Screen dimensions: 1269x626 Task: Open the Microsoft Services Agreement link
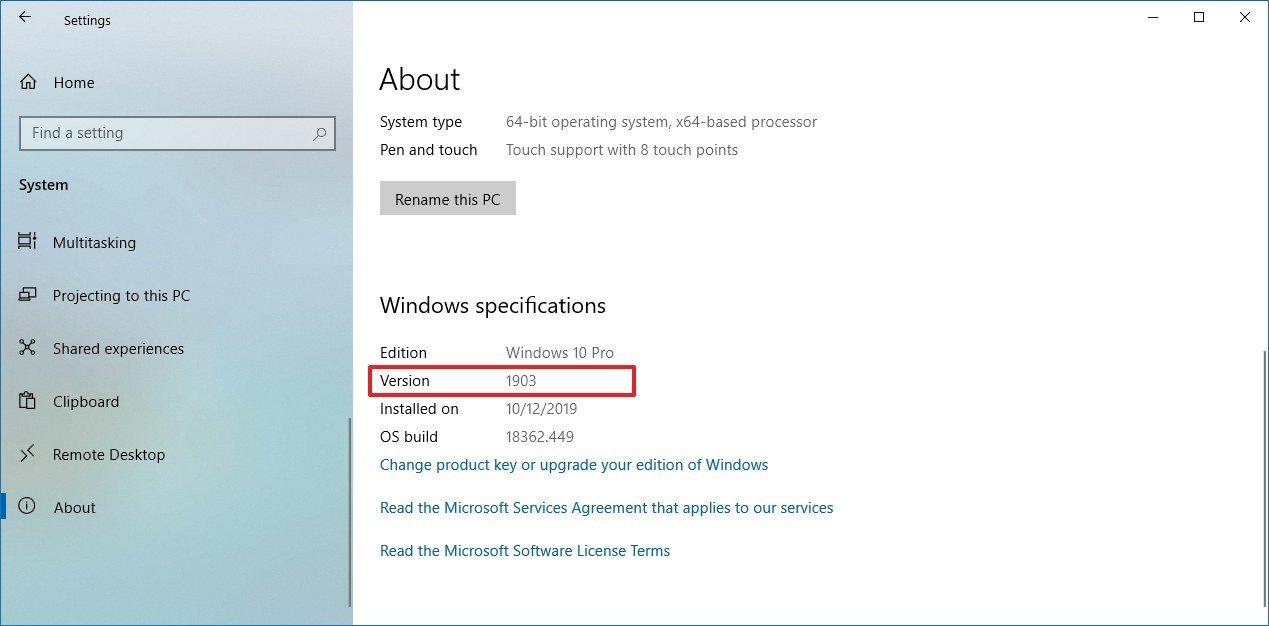pyautogui.click(x=606, y=507)
